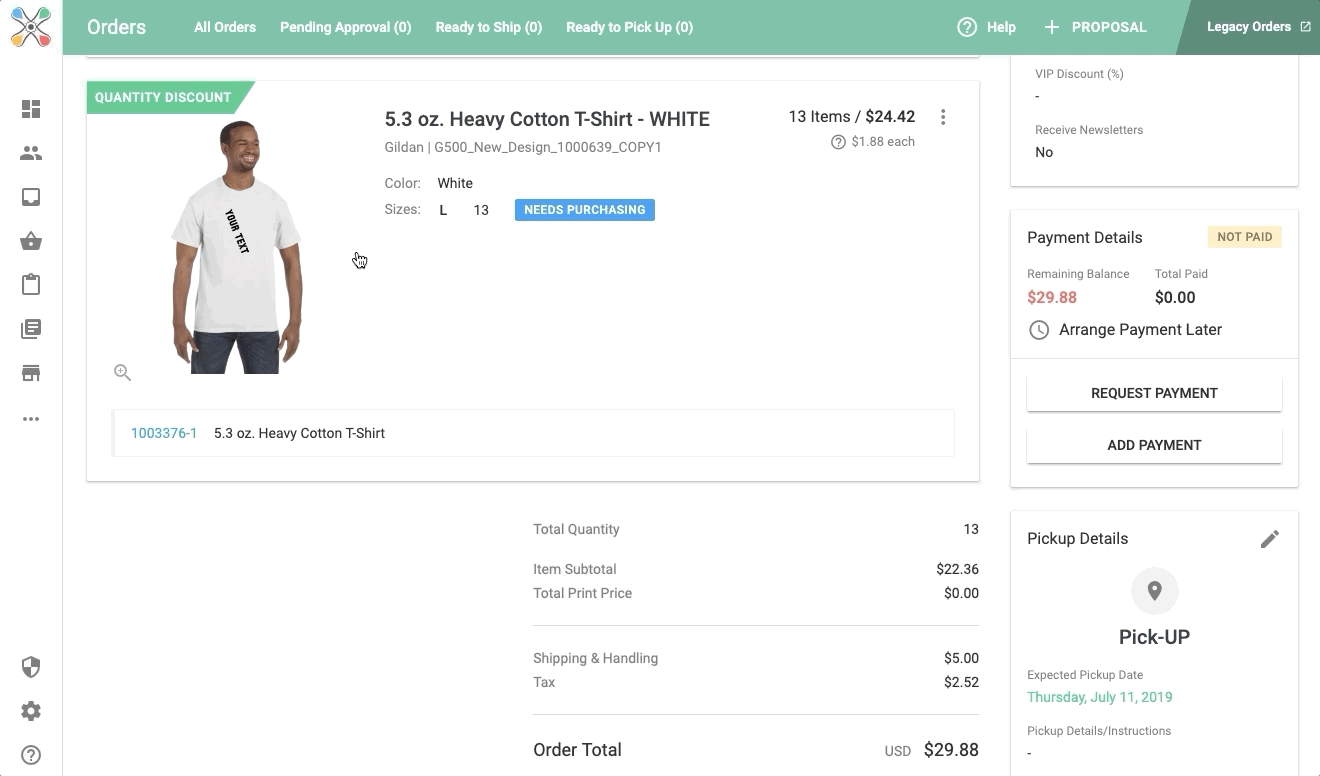Image resolution: width=1320 pixels, height=776 pixels.
Task: Open the security shield icon near bottom sidebar
Action: click(31, 666)
